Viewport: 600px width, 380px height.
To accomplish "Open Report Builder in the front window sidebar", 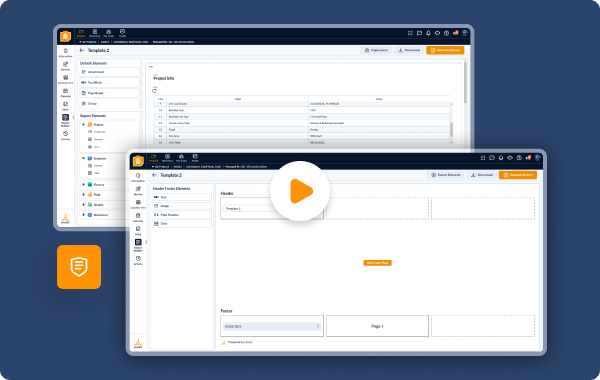I will pos(138,245).
